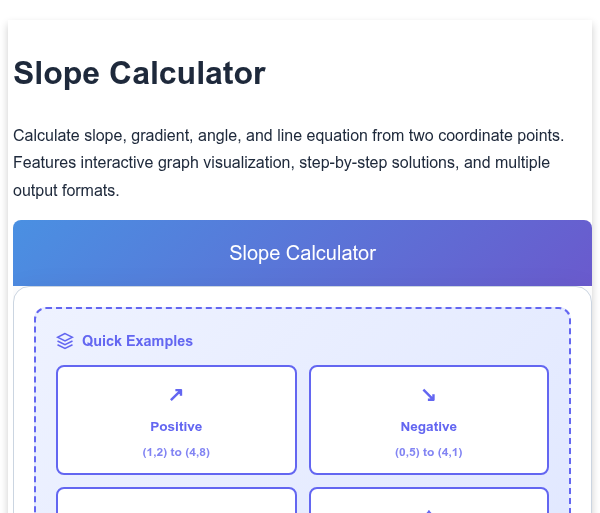Select the Positive slope example card

pos(176,420)
